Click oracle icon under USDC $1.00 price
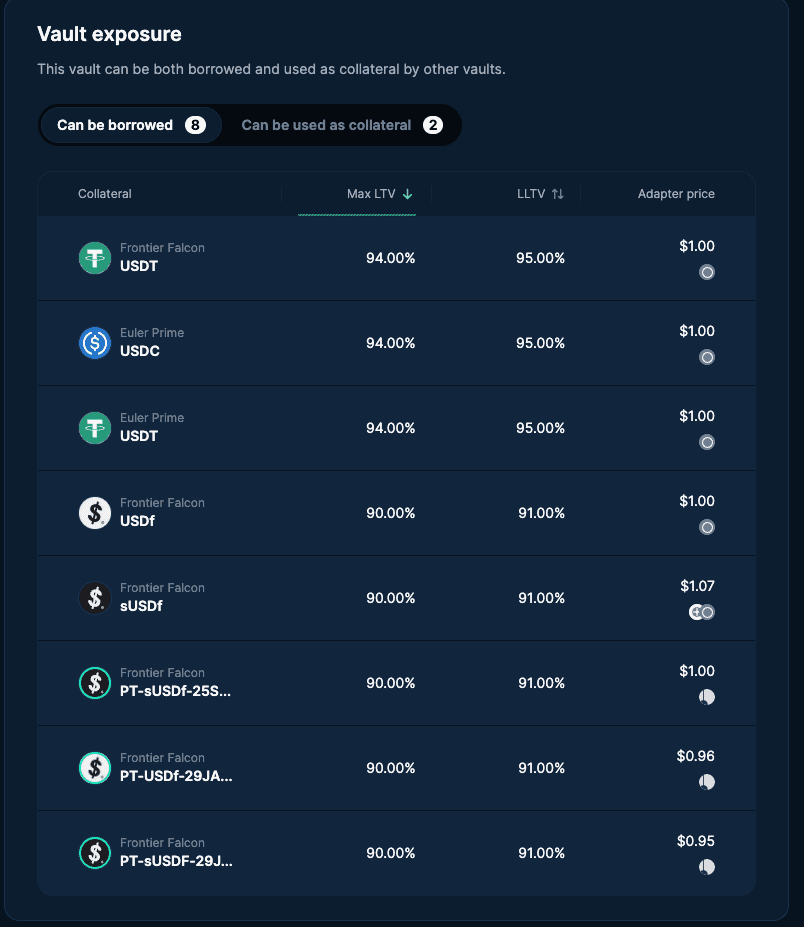804x927 pixels. tap(706, 357)
